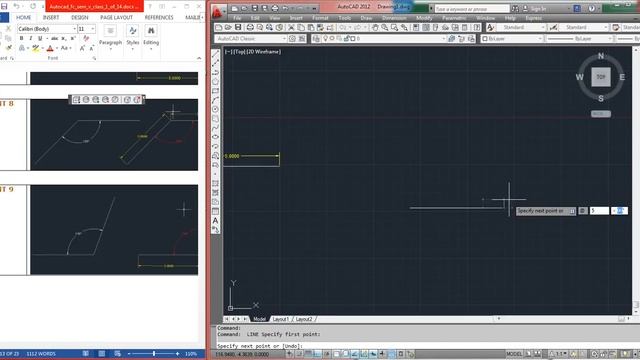Image resolution: width=640 pixels, height=360 pixels.
Task: Open the Standard dimension style dropdown
Action: click(606, 27)
